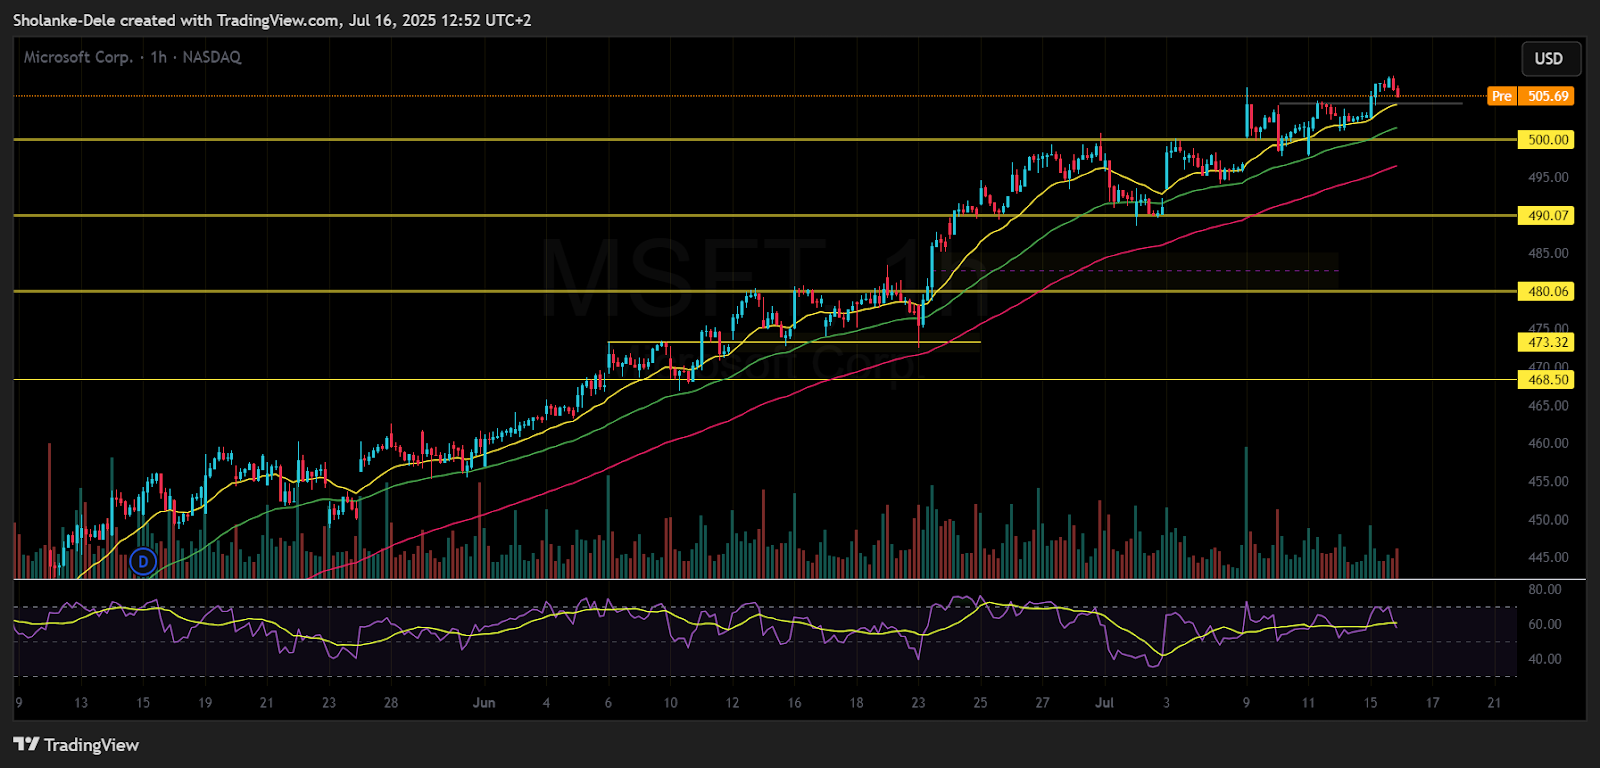Select the 468.50 price level label

tap(1547, 379)
